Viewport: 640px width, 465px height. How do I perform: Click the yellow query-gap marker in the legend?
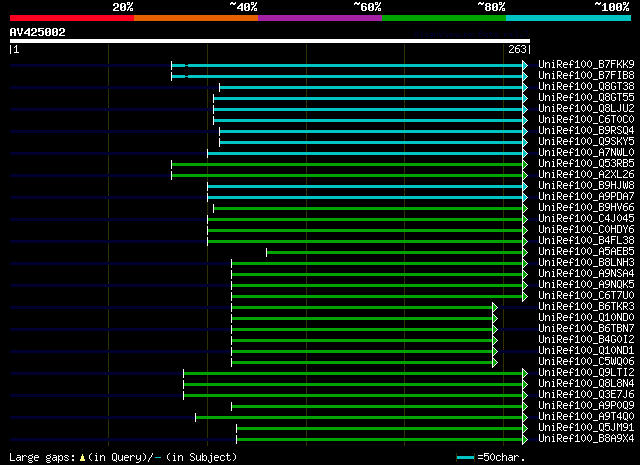[x=82, y=458]
